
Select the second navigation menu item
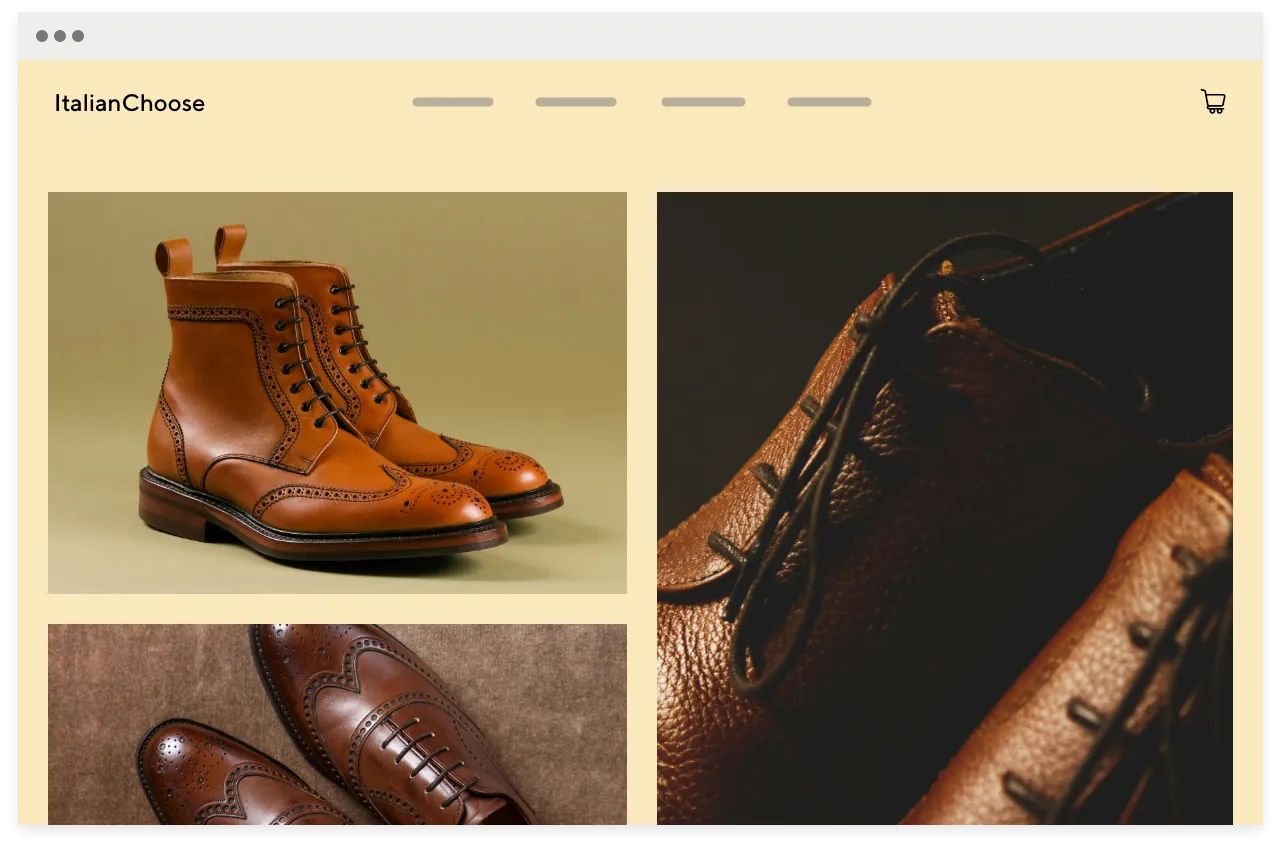[x=576, y=101]
